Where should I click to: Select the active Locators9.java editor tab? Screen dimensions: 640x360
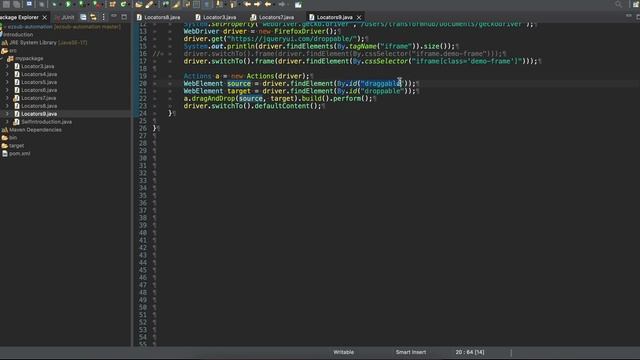[331, 18]
